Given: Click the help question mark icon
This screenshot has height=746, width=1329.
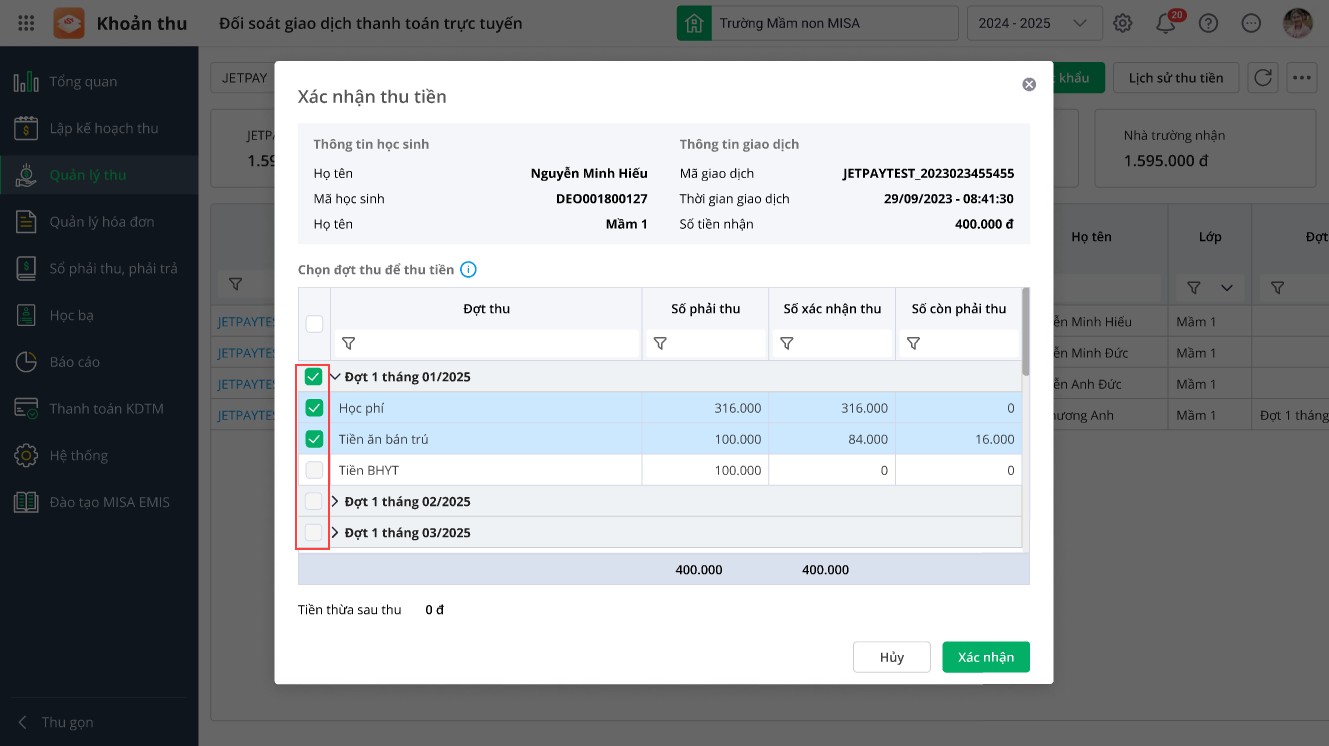Looking at the screenshot, I should (1208, 23).
